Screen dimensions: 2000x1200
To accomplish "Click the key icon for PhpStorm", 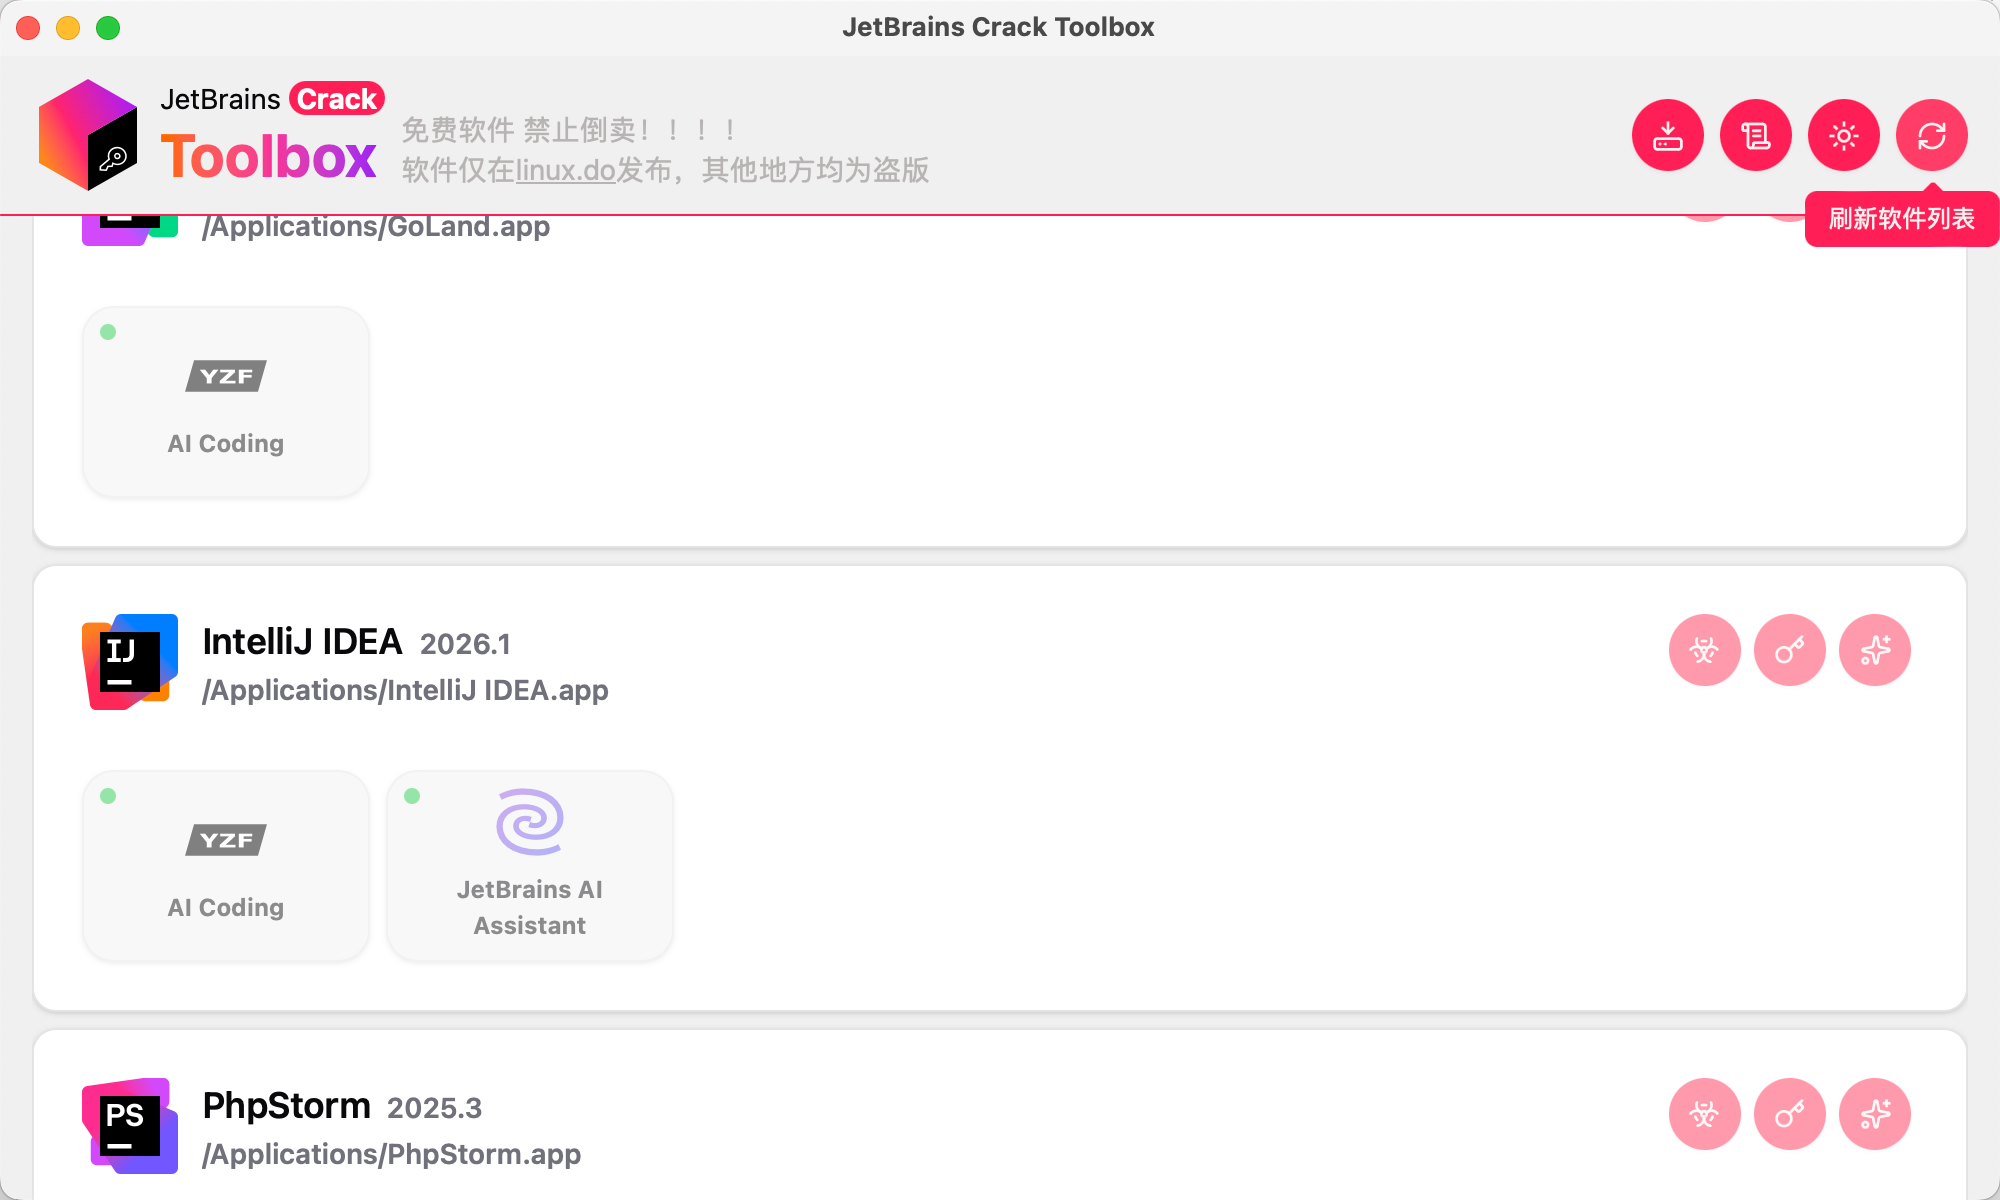I will pyautogui.click(x=1789, y=1114).
